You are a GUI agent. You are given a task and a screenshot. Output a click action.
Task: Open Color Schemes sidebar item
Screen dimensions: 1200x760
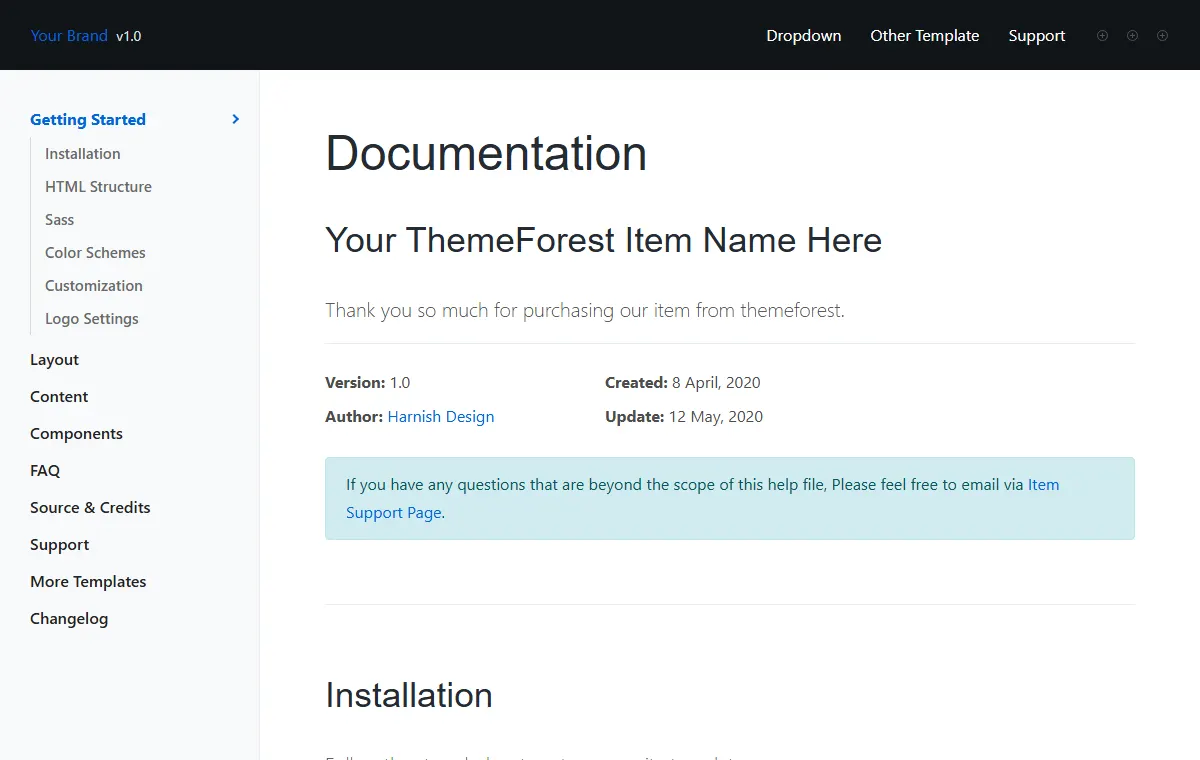(95, 252)
